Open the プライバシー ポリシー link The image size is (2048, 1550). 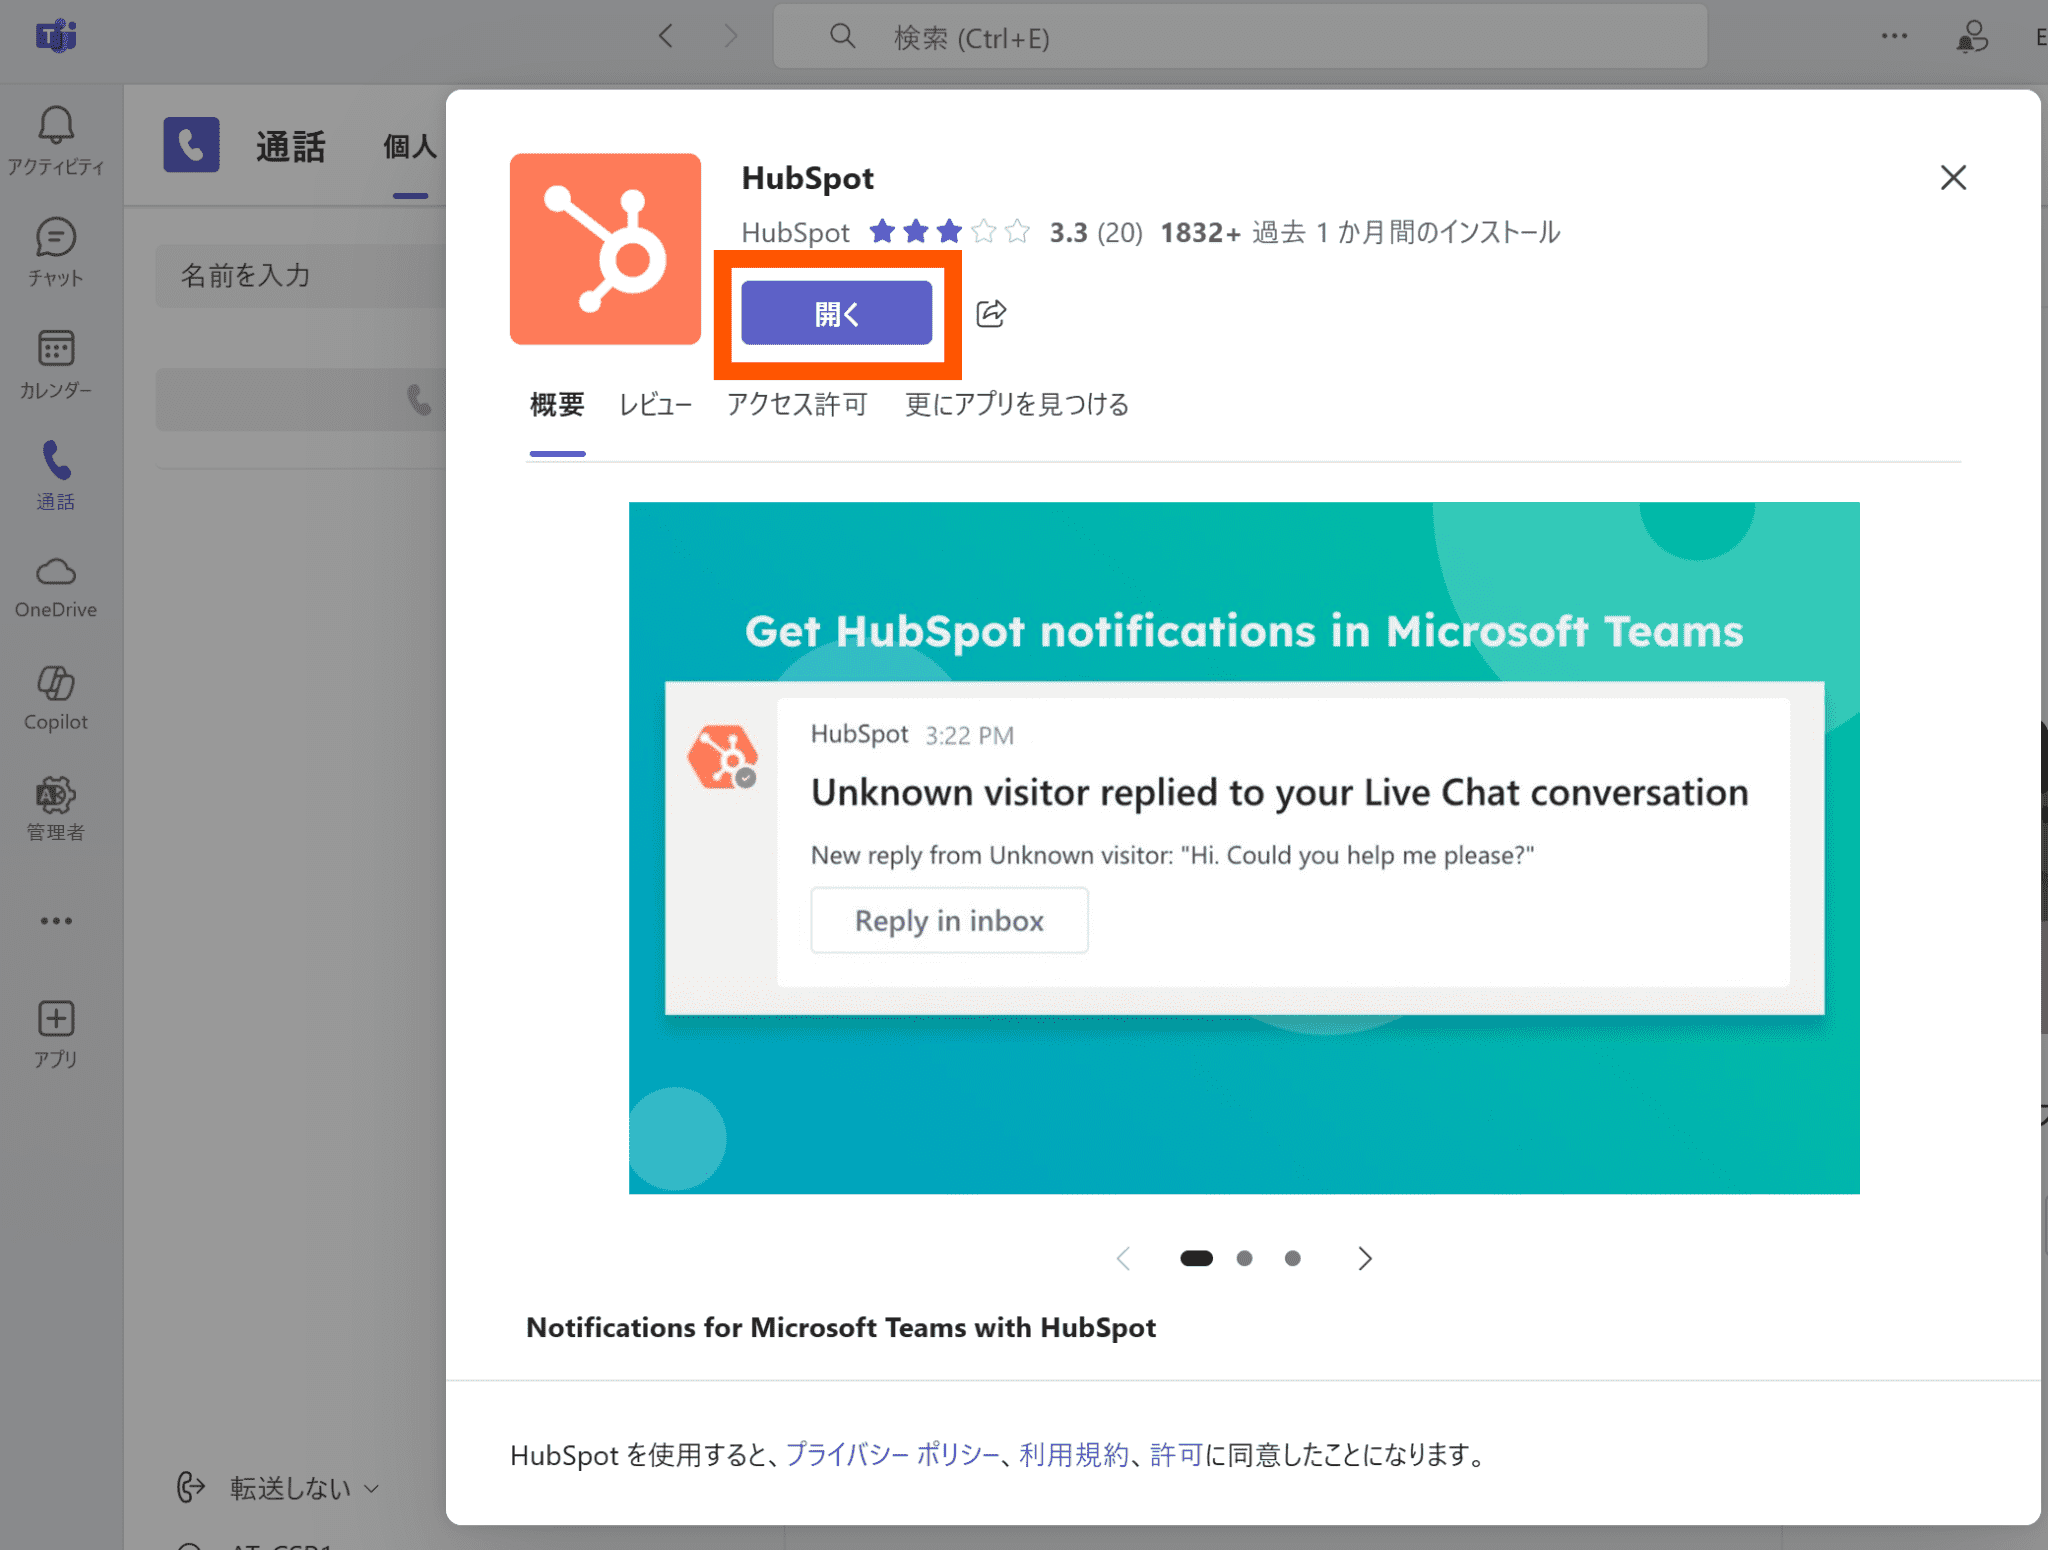click(891, 1454)
